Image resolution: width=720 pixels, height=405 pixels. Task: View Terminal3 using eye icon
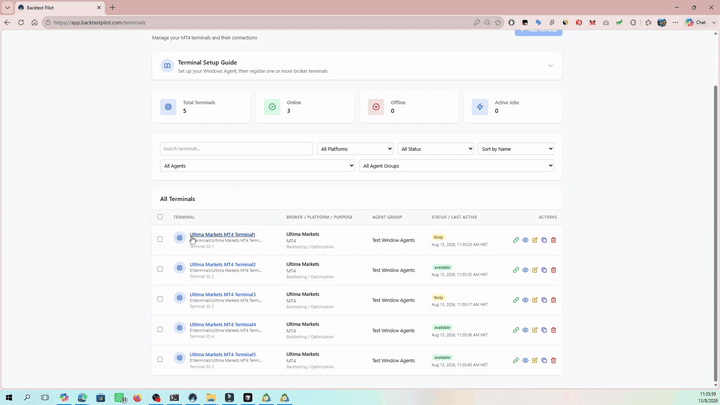pyautogui.click(x=525, y=300)
